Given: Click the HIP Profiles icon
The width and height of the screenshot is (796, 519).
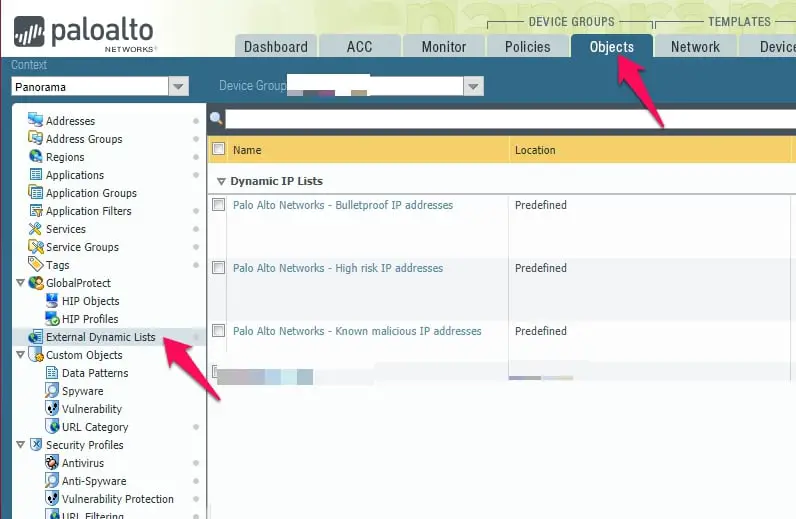Looking at the screenshot, I should 52,319.
